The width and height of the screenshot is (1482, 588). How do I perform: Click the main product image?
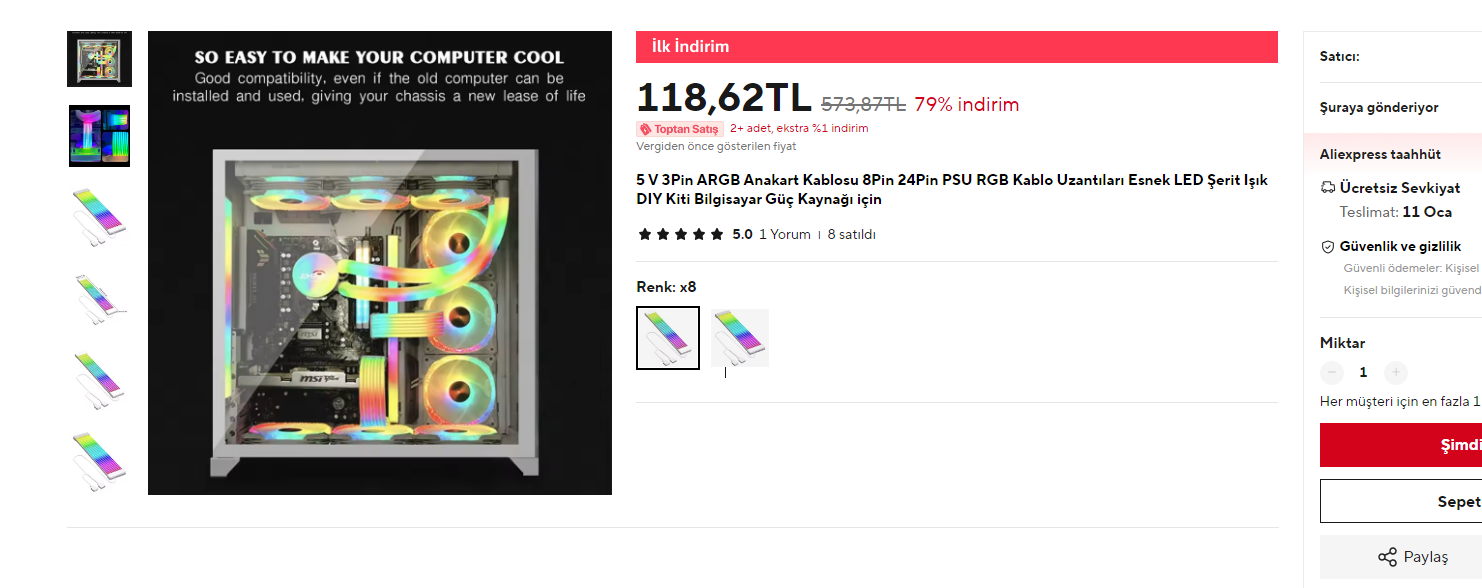click(x=380, y=263)
